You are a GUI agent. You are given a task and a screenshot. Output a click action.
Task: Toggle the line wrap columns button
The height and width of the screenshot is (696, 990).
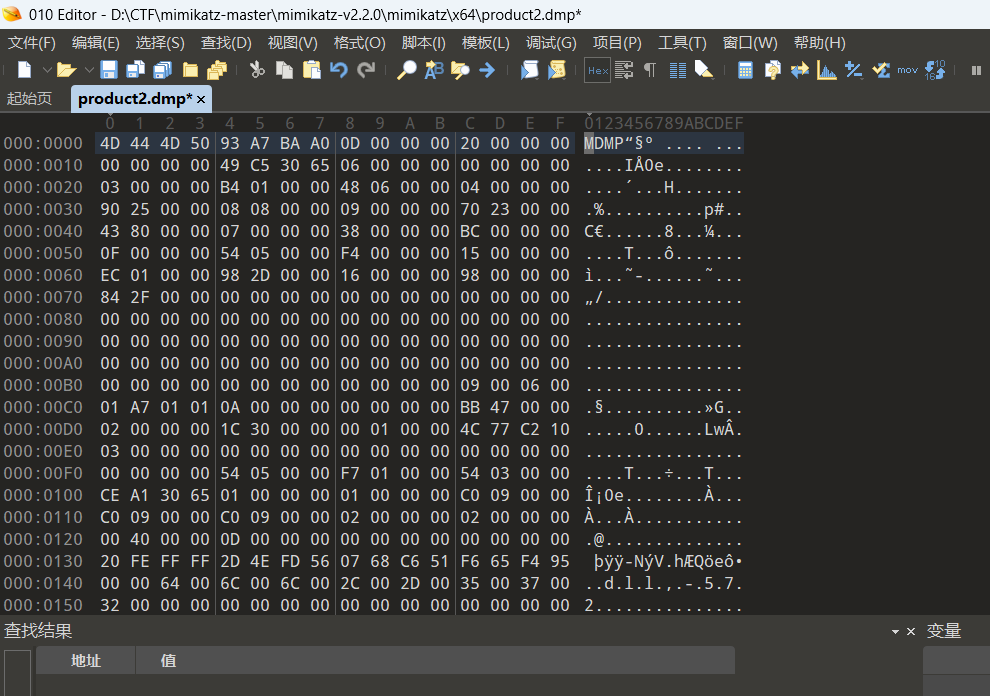(678, 70)
